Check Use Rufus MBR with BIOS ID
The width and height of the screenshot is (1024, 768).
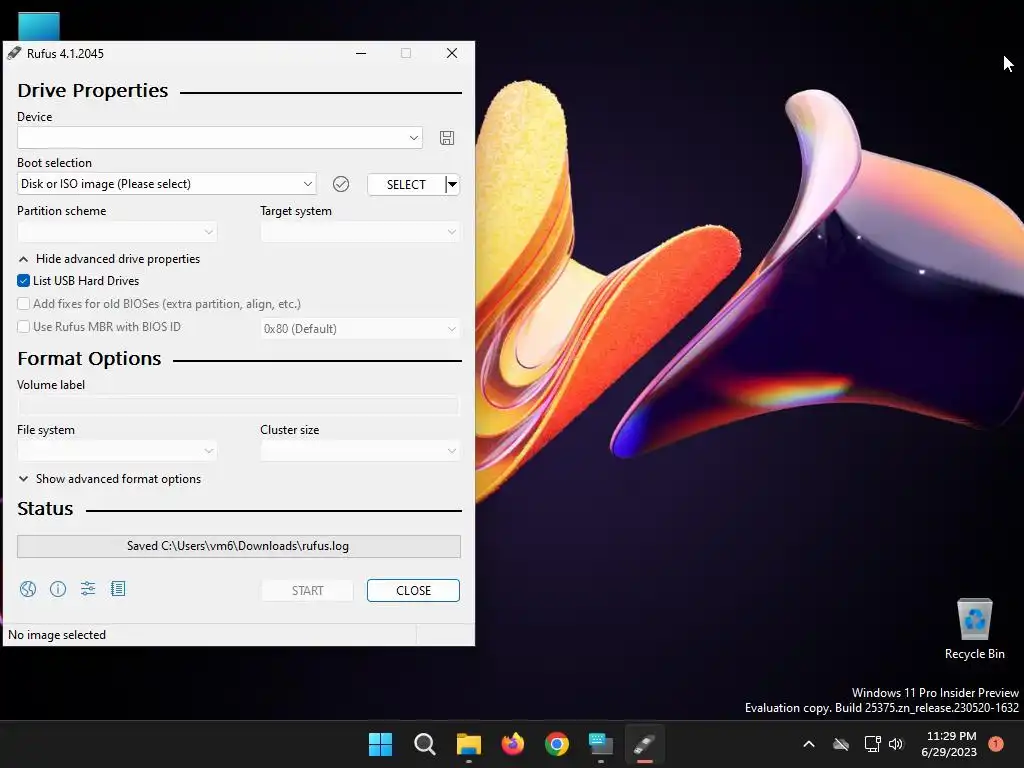point(24,327)
